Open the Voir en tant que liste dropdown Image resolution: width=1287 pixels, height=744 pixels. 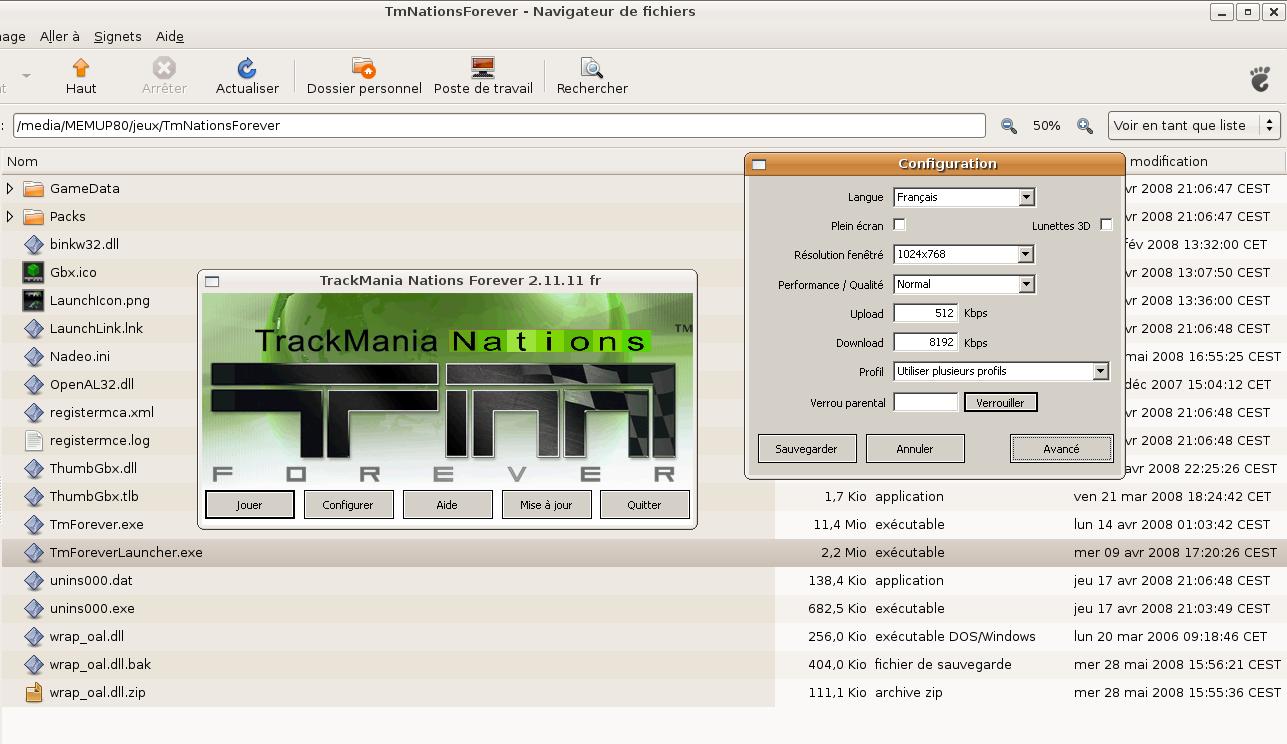tap(1194, 125)
